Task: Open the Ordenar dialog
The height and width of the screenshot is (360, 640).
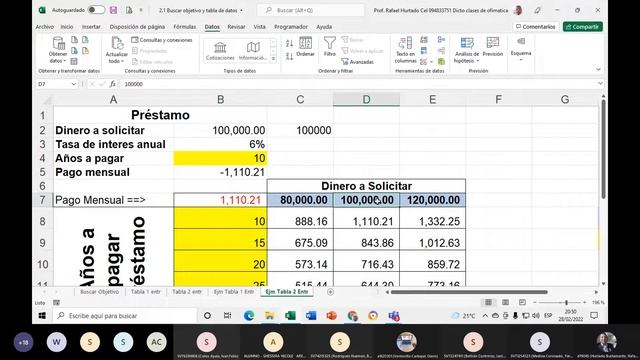Action: [x=305, y=47]
